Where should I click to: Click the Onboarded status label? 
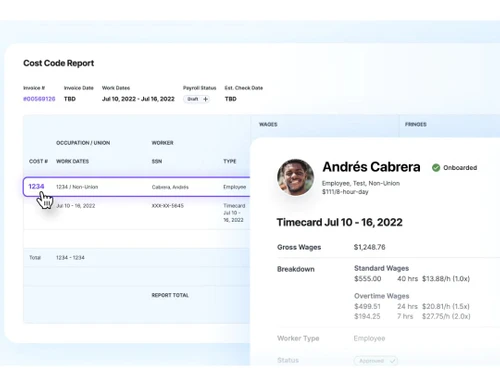pos(460,168)
